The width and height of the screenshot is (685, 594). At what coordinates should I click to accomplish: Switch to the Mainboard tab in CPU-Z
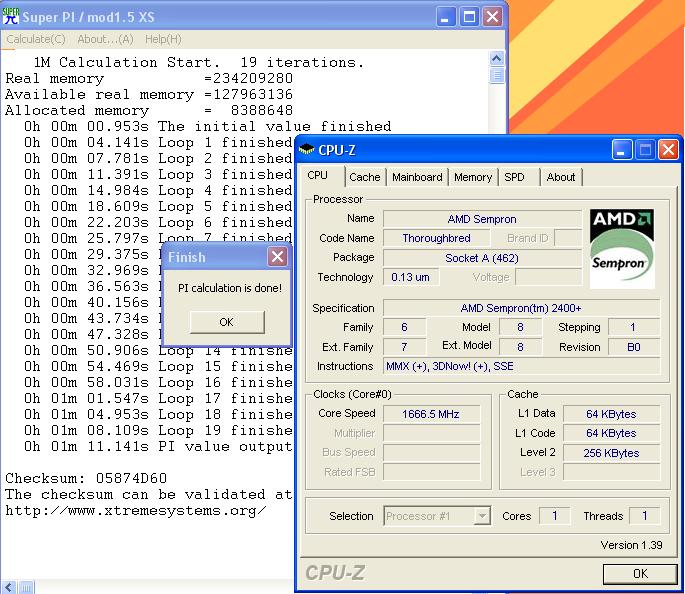click(417, 177)
